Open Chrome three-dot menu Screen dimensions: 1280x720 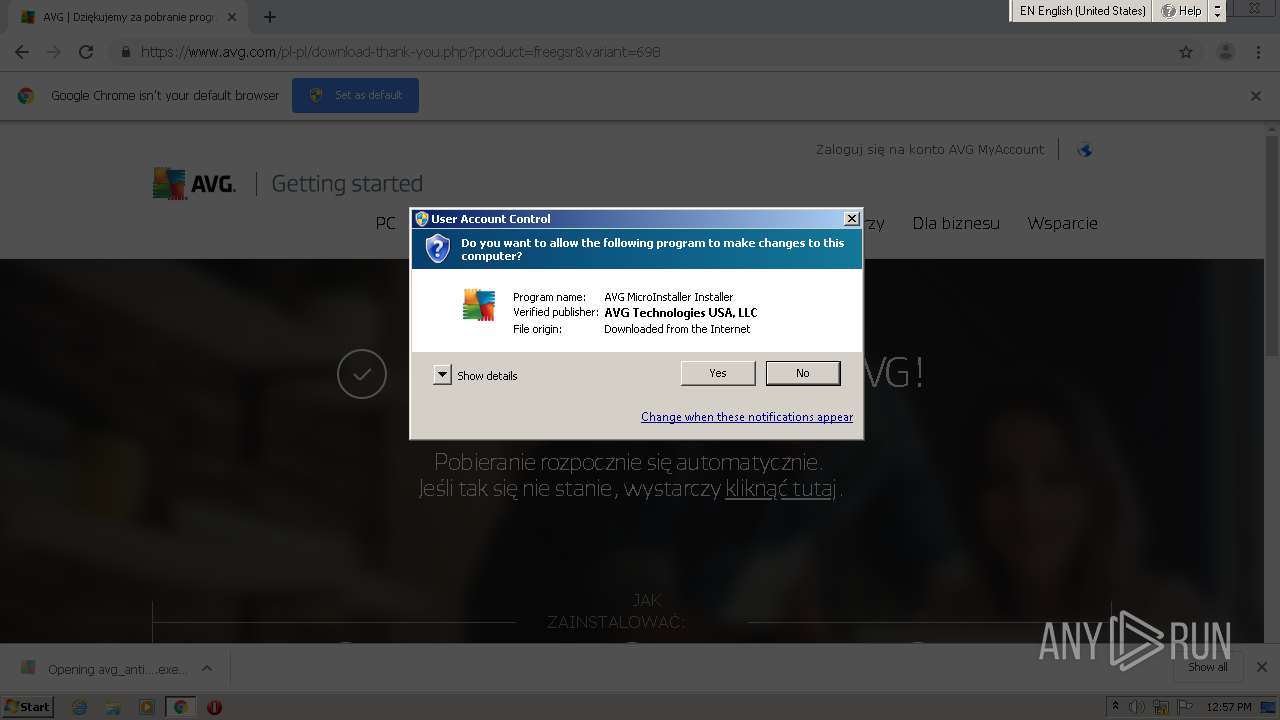[x=1258, y=52]
